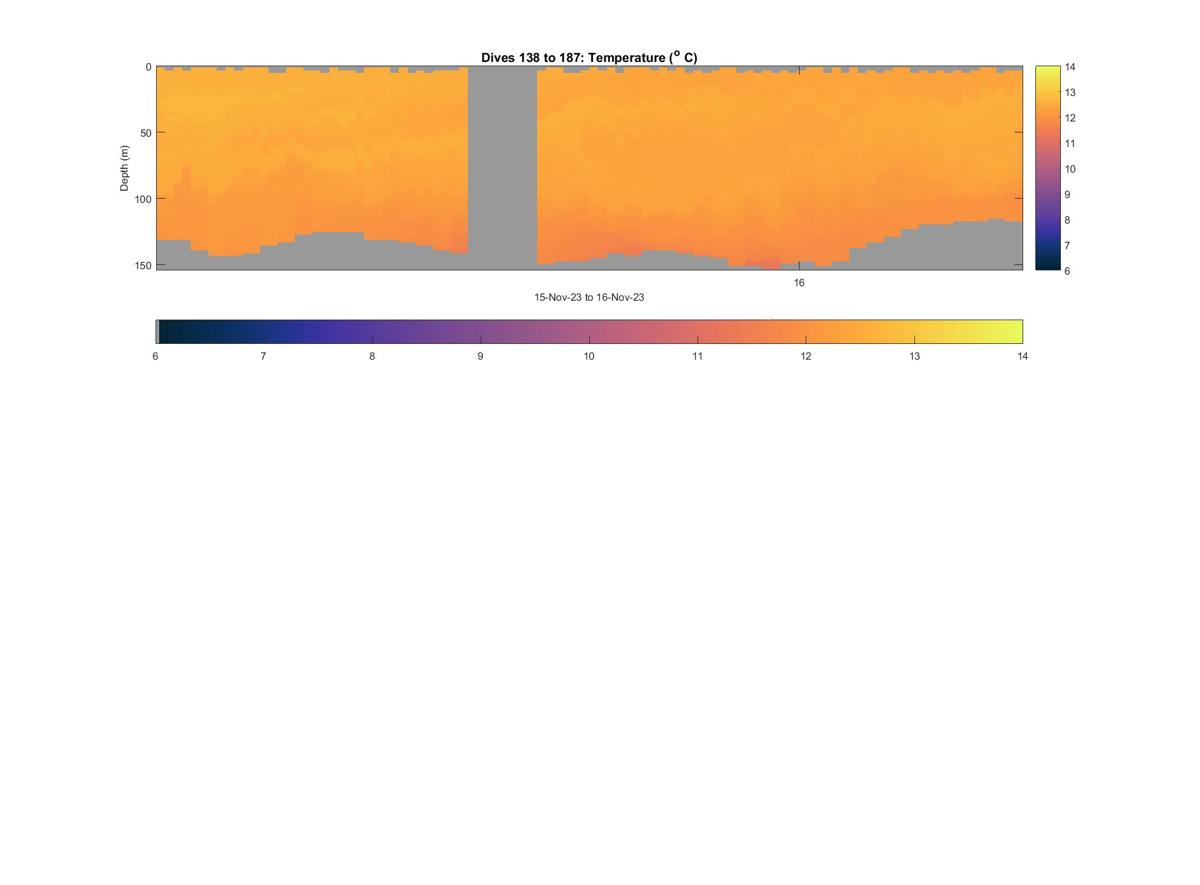Click the vertical colorbar label '10'

tap(1070, 169)
